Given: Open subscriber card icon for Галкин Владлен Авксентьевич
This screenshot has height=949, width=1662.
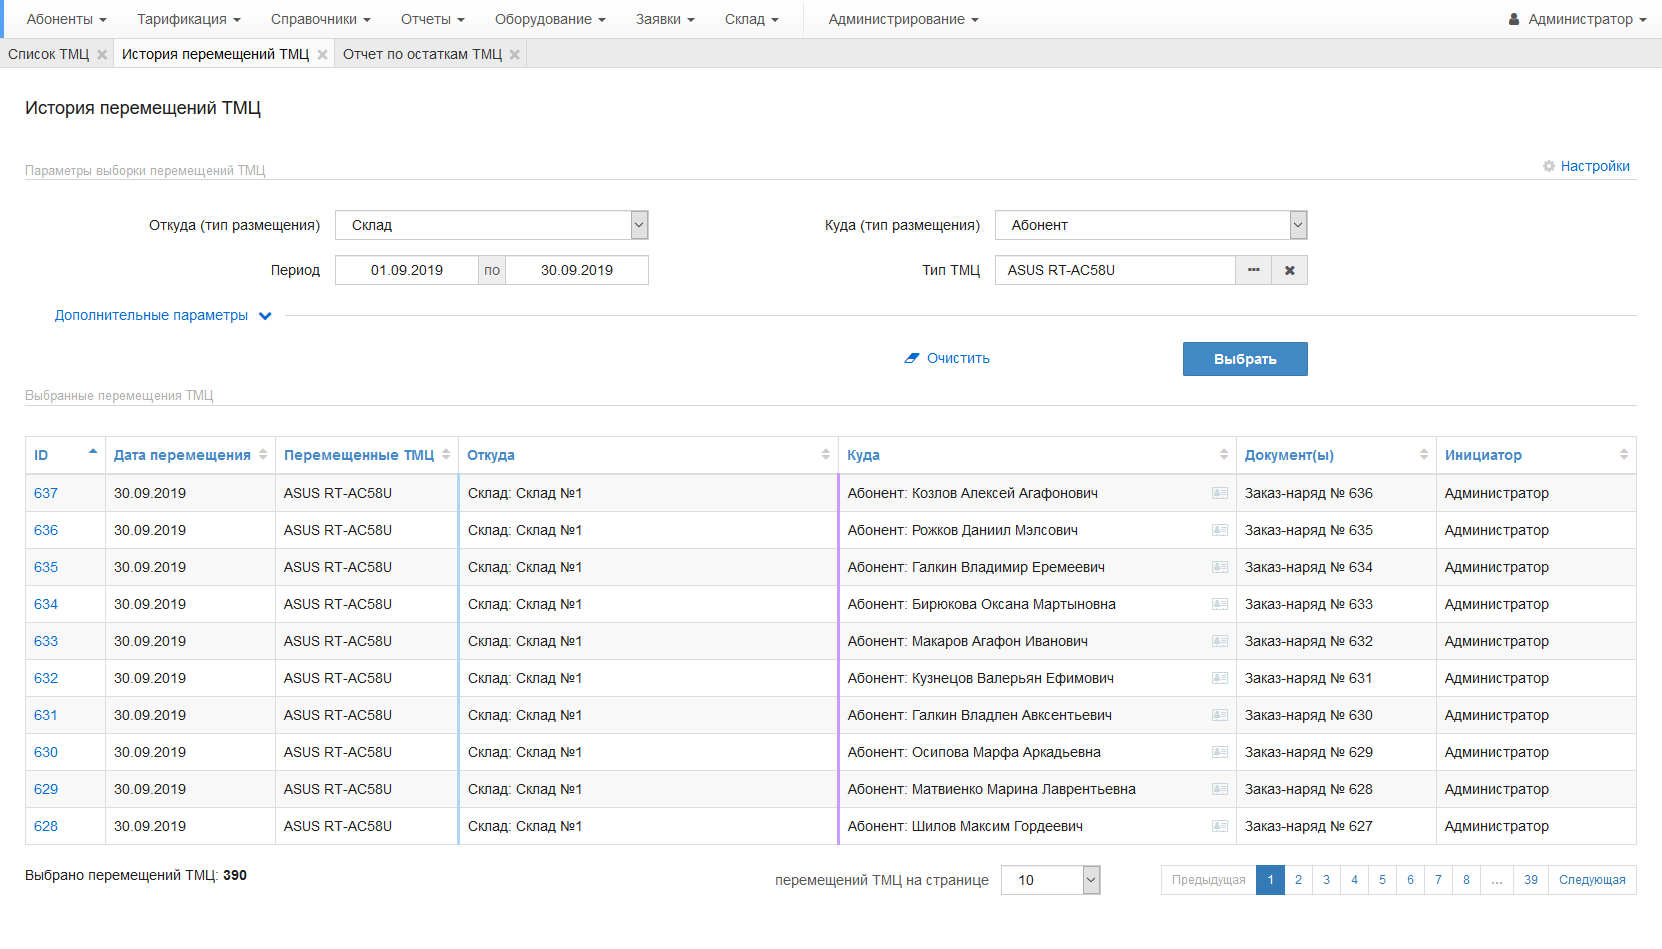Looking at the screenshot, I should [1220, 715].
